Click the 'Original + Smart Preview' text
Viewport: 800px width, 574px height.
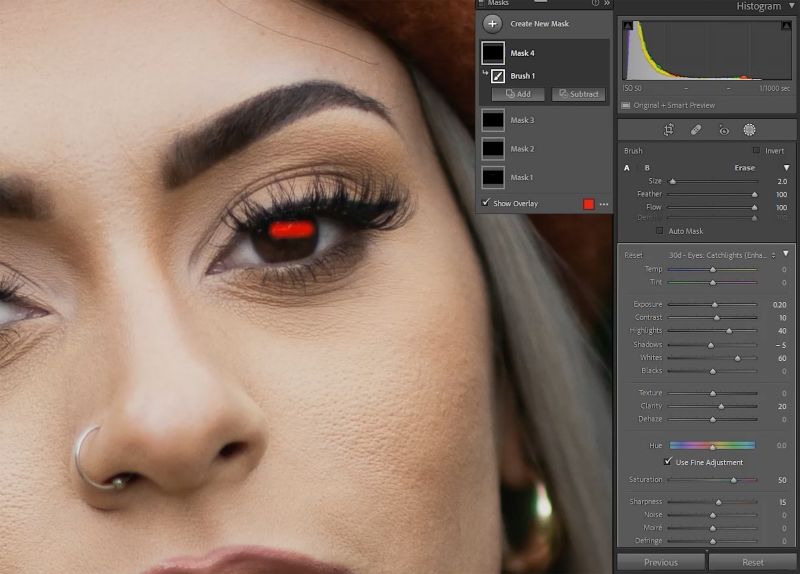click(674, 106)
